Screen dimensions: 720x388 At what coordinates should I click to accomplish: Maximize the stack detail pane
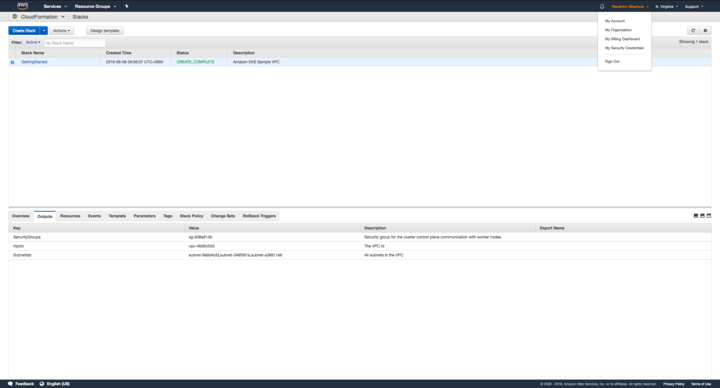[709, 216]
